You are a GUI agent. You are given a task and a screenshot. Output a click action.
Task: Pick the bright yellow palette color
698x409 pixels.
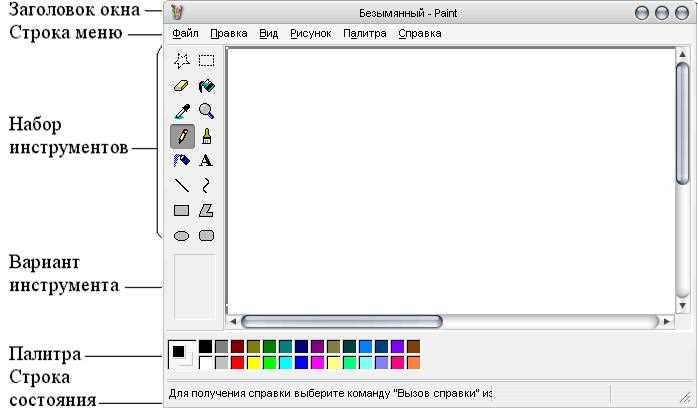[253, 362]
